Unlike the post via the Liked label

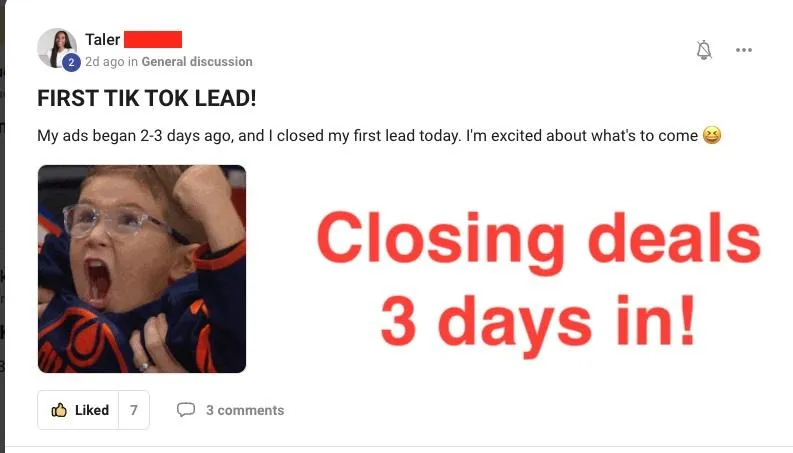(92, 410)
